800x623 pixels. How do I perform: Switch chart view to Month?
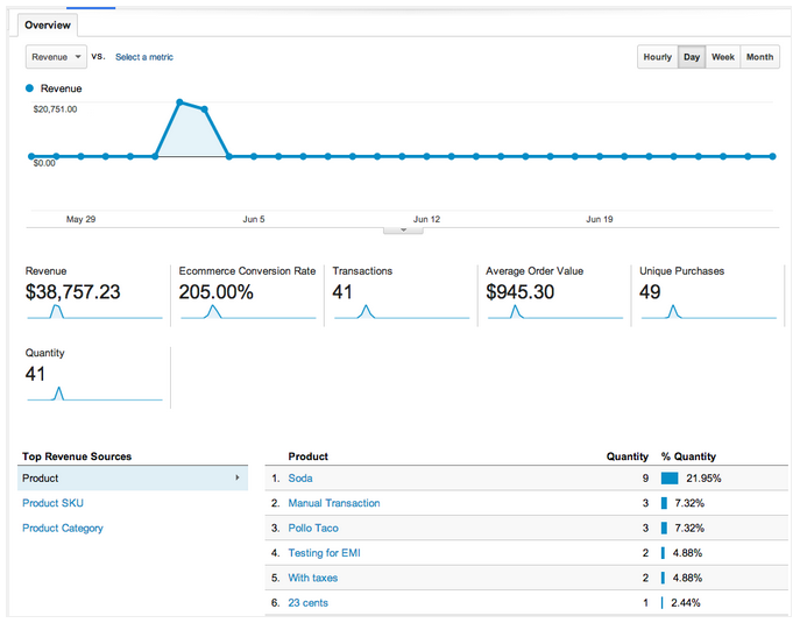(x=759, y=57)
